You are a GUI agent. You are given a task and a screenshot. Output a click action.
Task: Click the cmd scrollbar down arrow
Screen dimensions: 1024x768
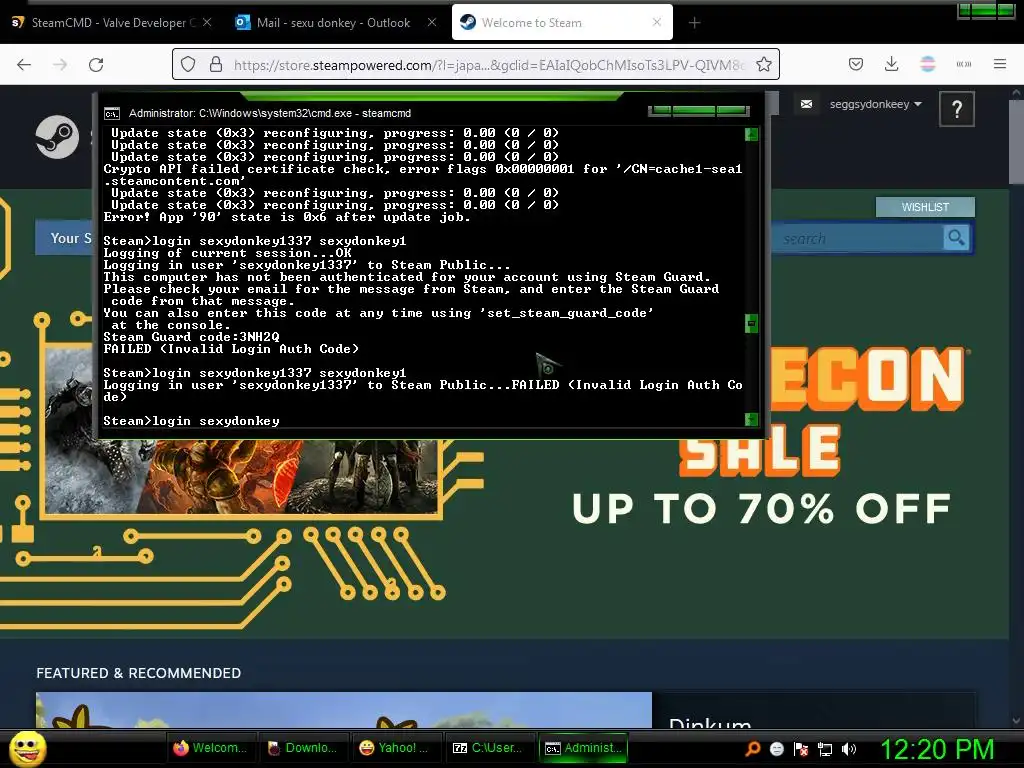tap(751, 419)
